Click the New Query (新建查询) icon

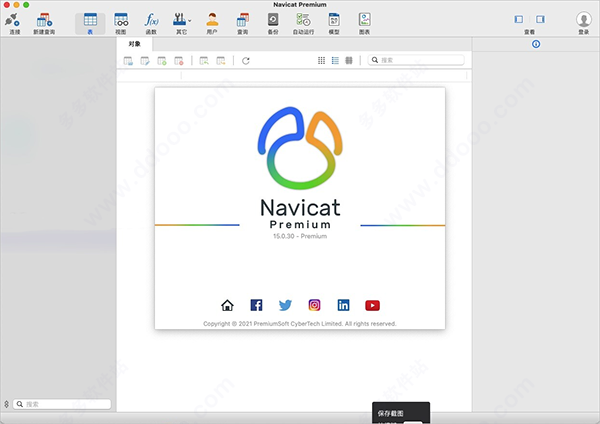pyautogui.click(x=44, y=20)
